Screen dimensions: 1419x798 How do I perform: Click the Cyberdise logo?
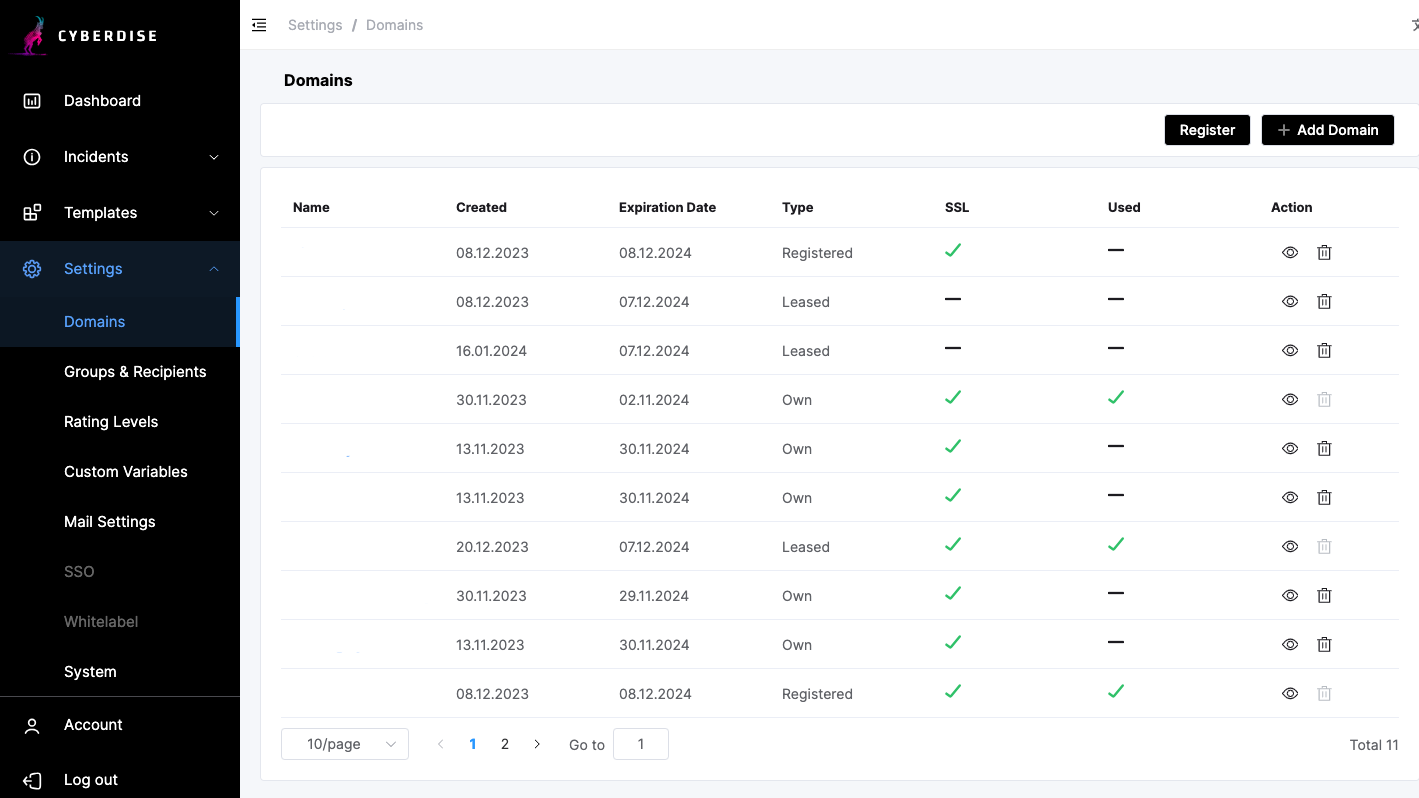(x=86, y=36)
